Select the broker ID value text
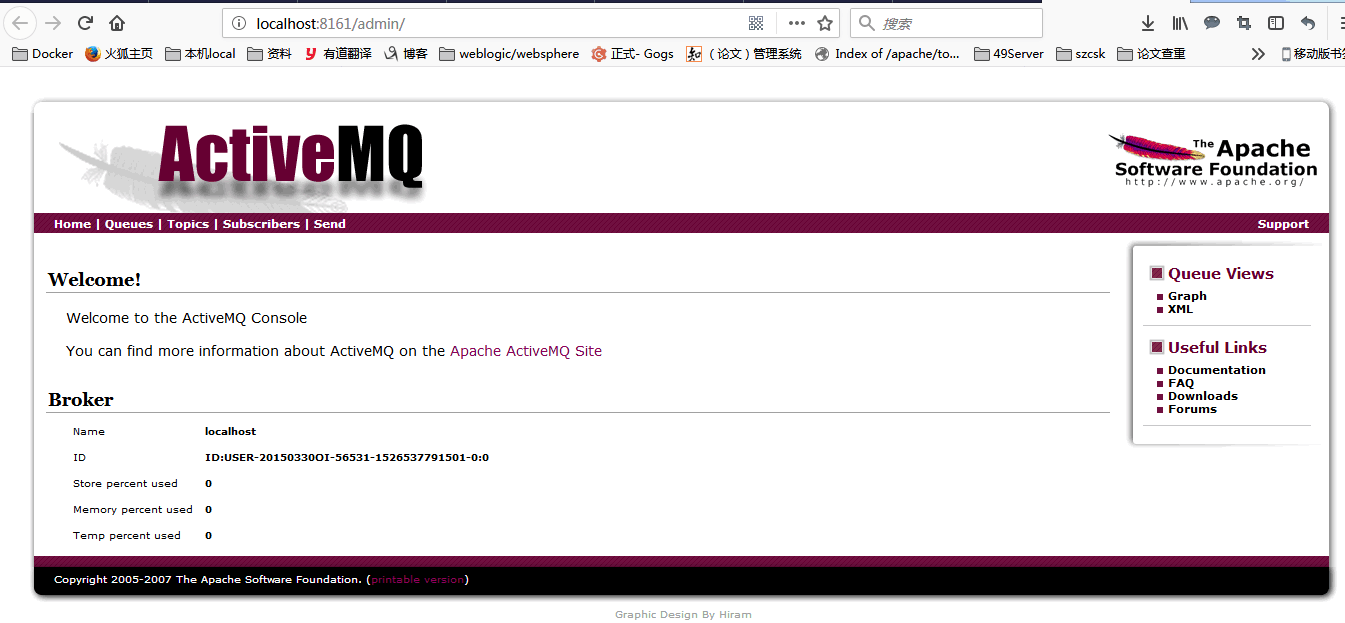Viewport: 1345px width, 623px height. pos(347,458)
